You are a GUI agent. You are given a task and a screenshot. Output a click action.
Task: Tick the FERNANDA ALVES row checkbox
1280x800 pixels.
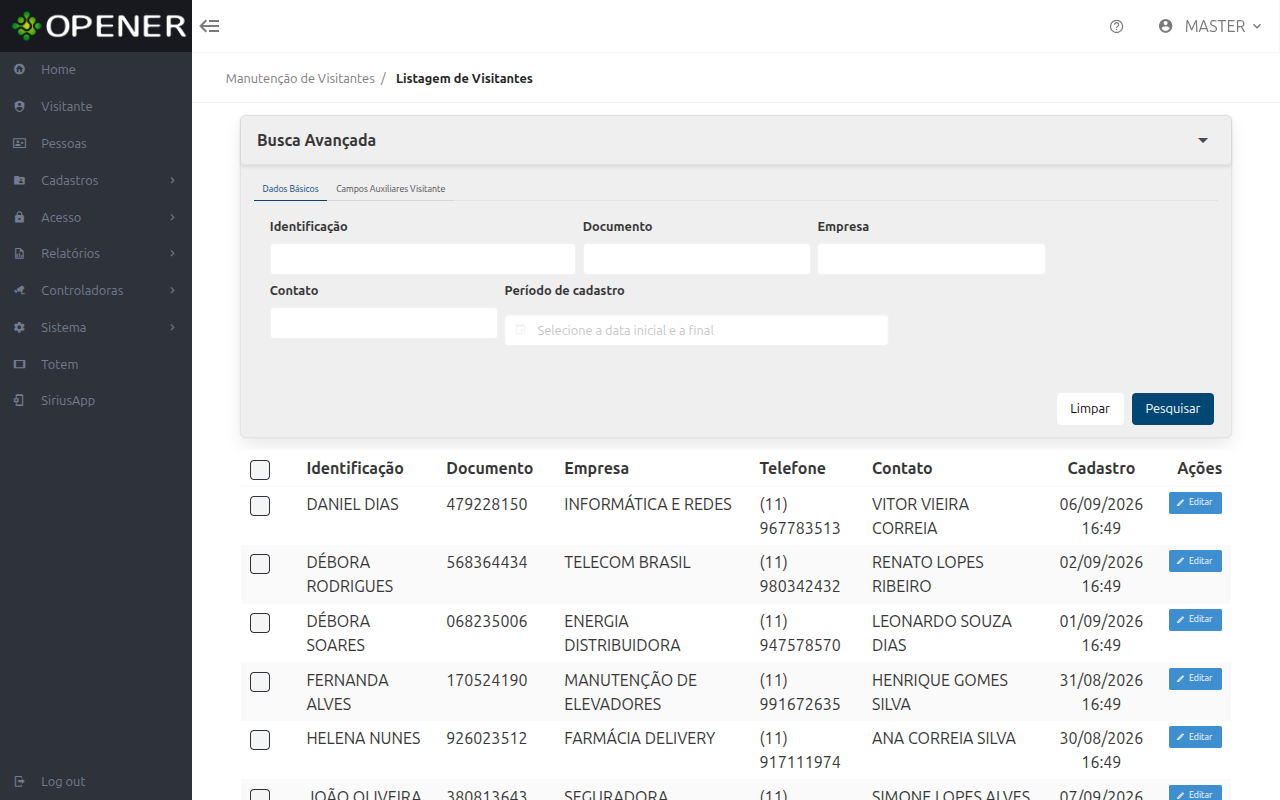coord(260,682)
